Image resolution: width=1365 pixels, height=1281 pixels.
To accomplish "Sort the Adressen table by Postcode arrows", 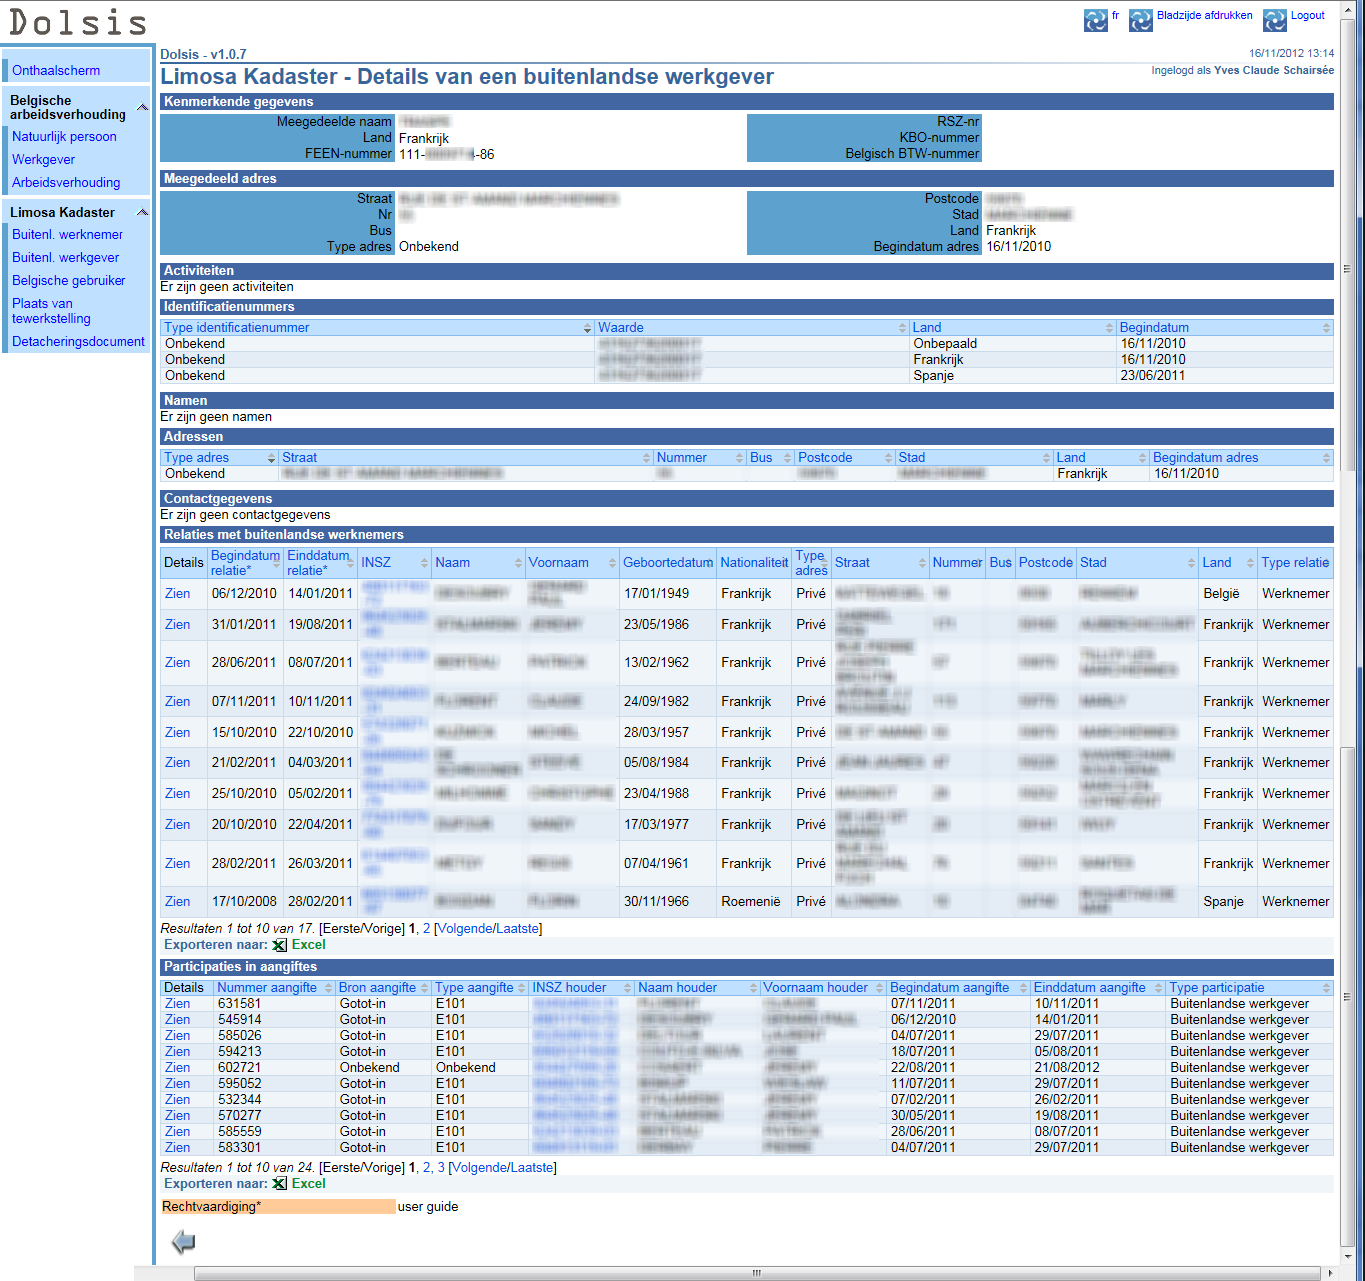I will click(888, 458).
